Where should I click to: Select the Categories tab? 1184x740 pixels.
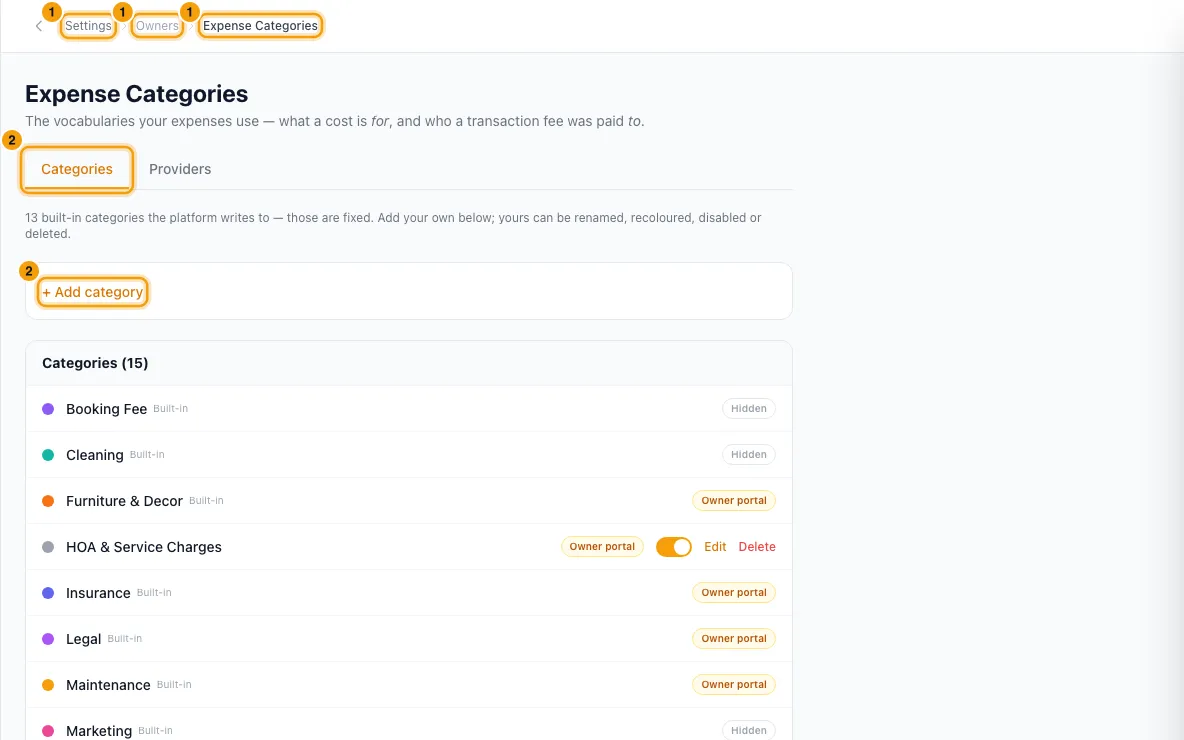pyautogui.click(x=77, y=169)
